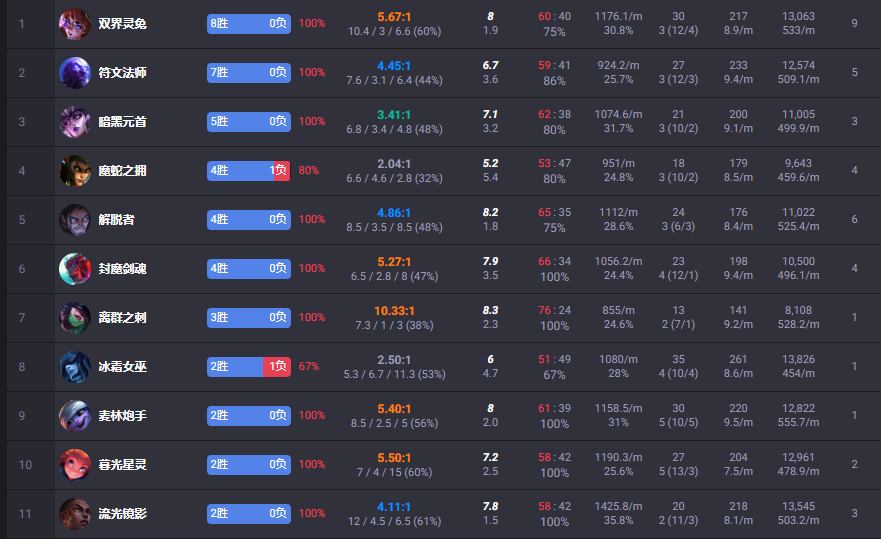Click the 4胜 1负 win-loss bar

click(x=249, y=170)
